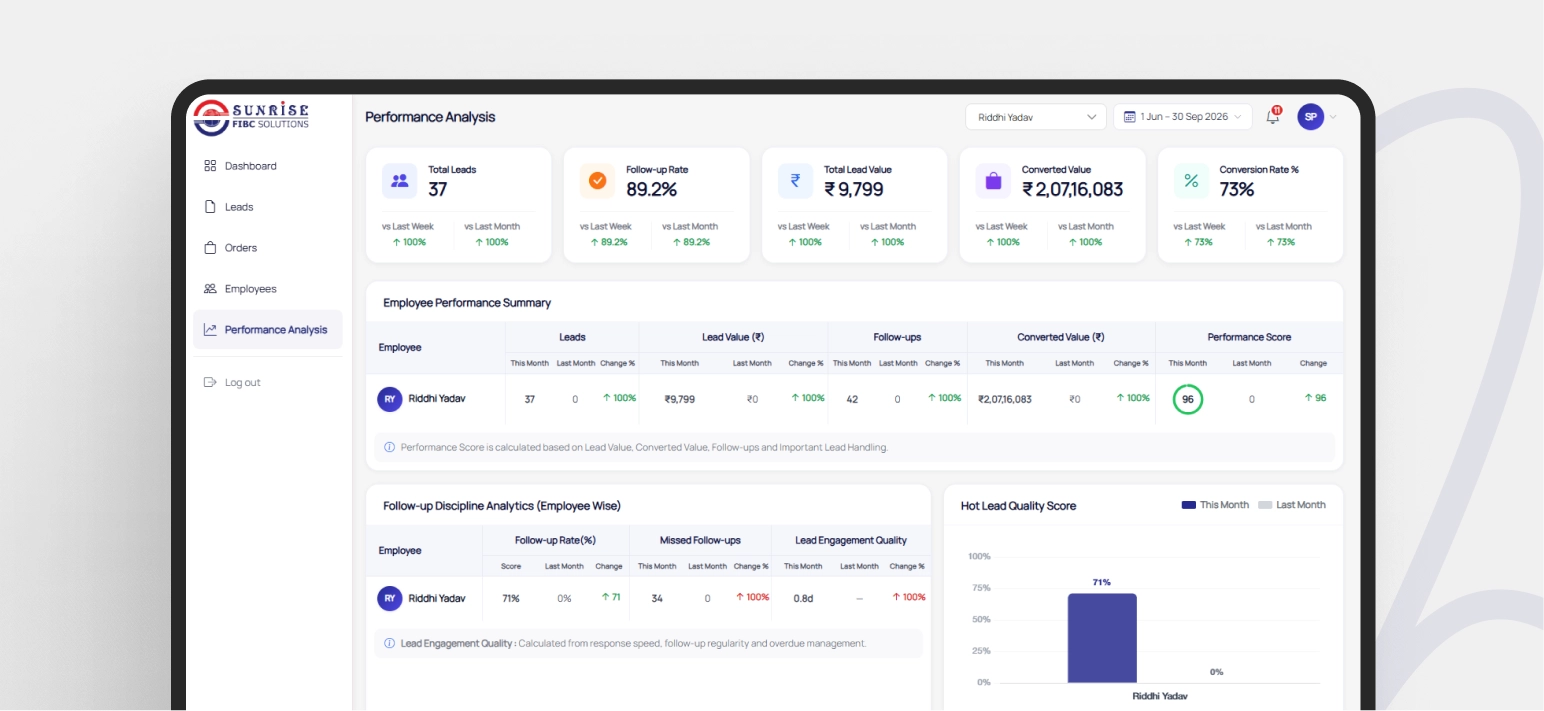Click the Missed Follow-ups value 34
Image resolution: width=1544 pixels, height=711 pixels.
[657, 599]
